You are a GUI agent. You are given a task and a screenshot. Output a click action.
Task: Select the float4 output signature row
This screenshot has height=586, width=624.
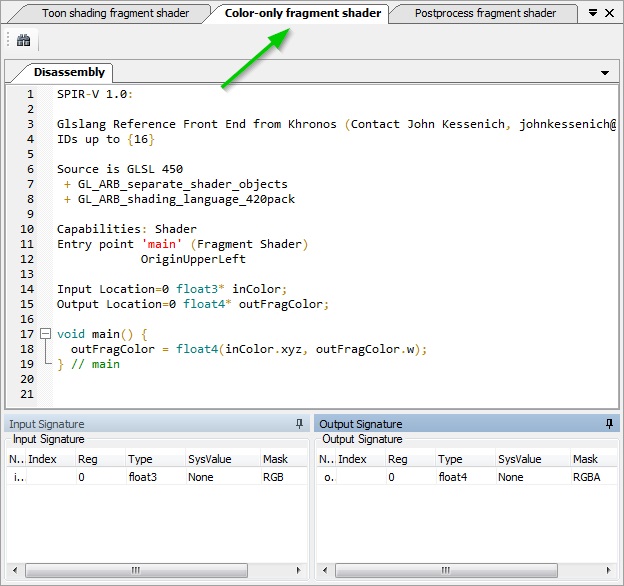[x=467, y=477]
